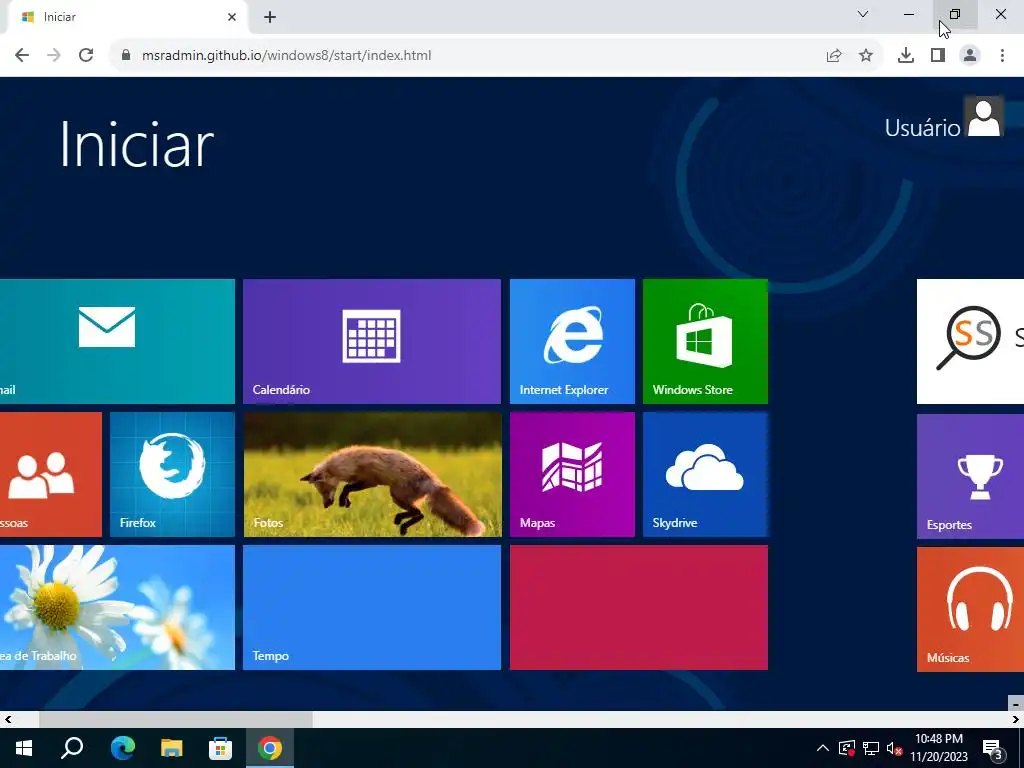Open a new tab with plus button
Screen dimensions: 1024x768
pyautogui.click(x=270, y=17)
